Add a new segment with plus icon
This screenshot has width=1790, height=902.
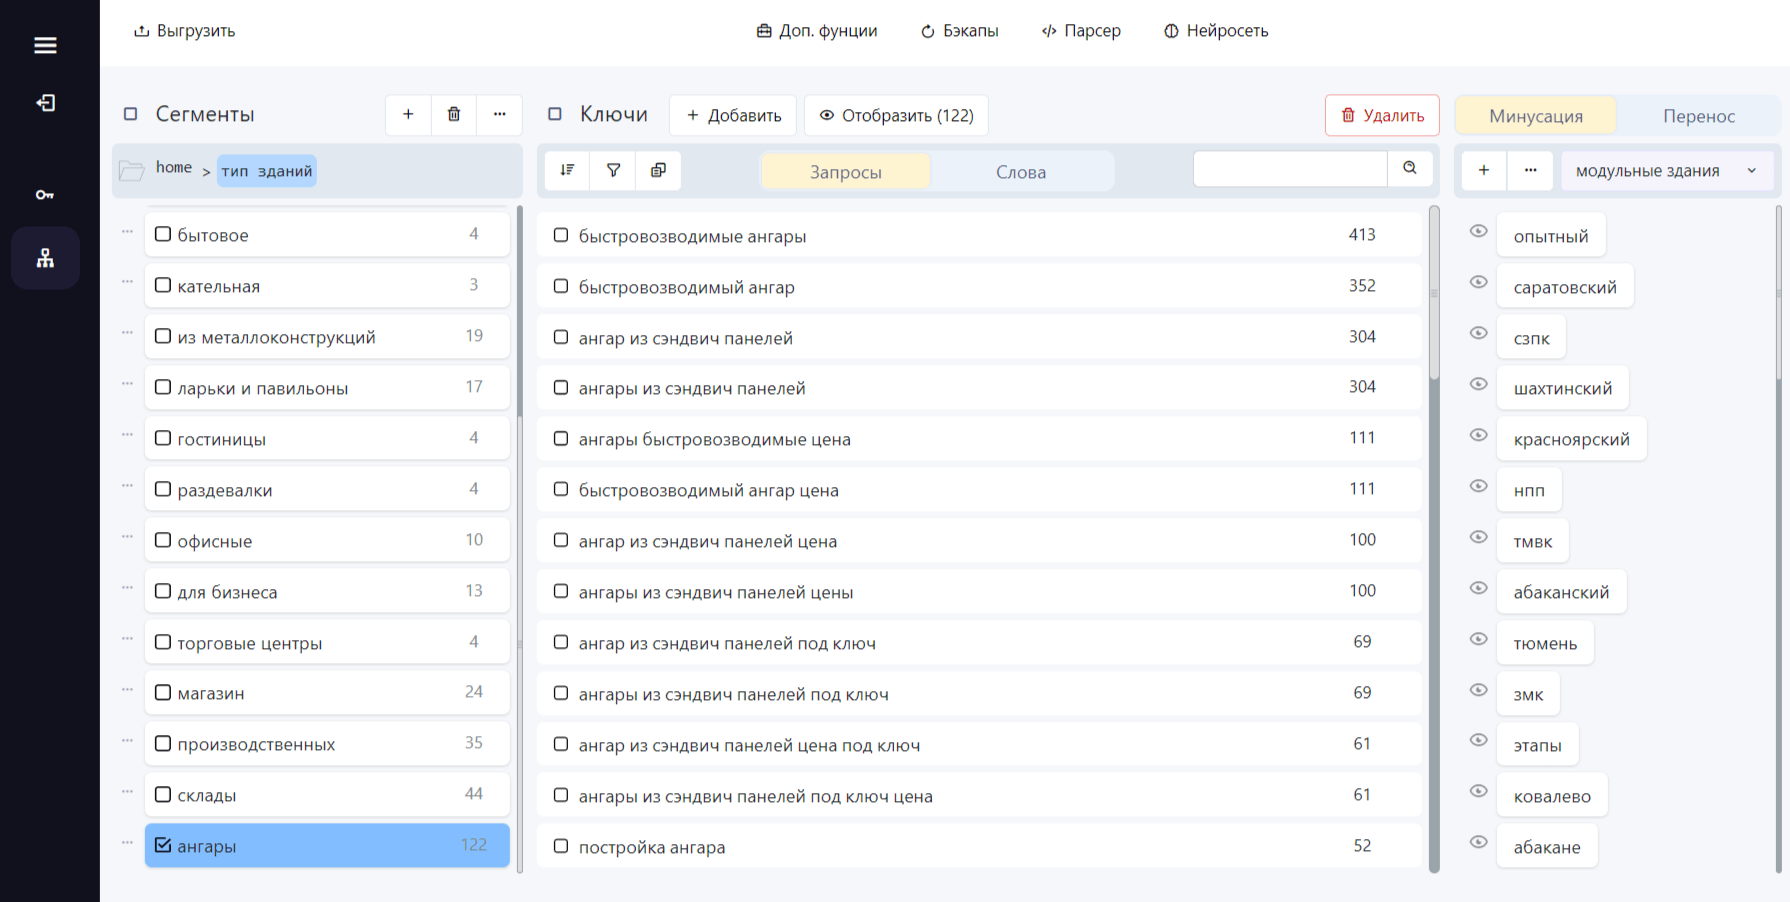click(408, 114)
